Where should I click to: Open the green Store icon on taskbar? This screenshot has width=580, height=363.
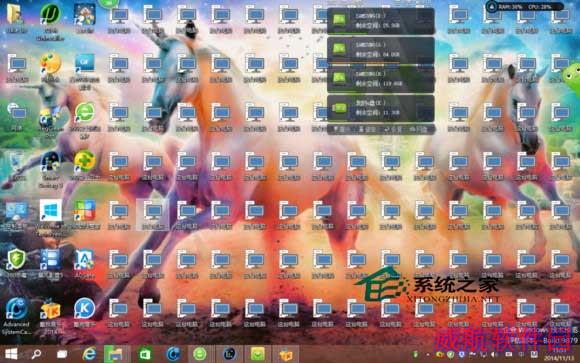[x=145, y=354]
